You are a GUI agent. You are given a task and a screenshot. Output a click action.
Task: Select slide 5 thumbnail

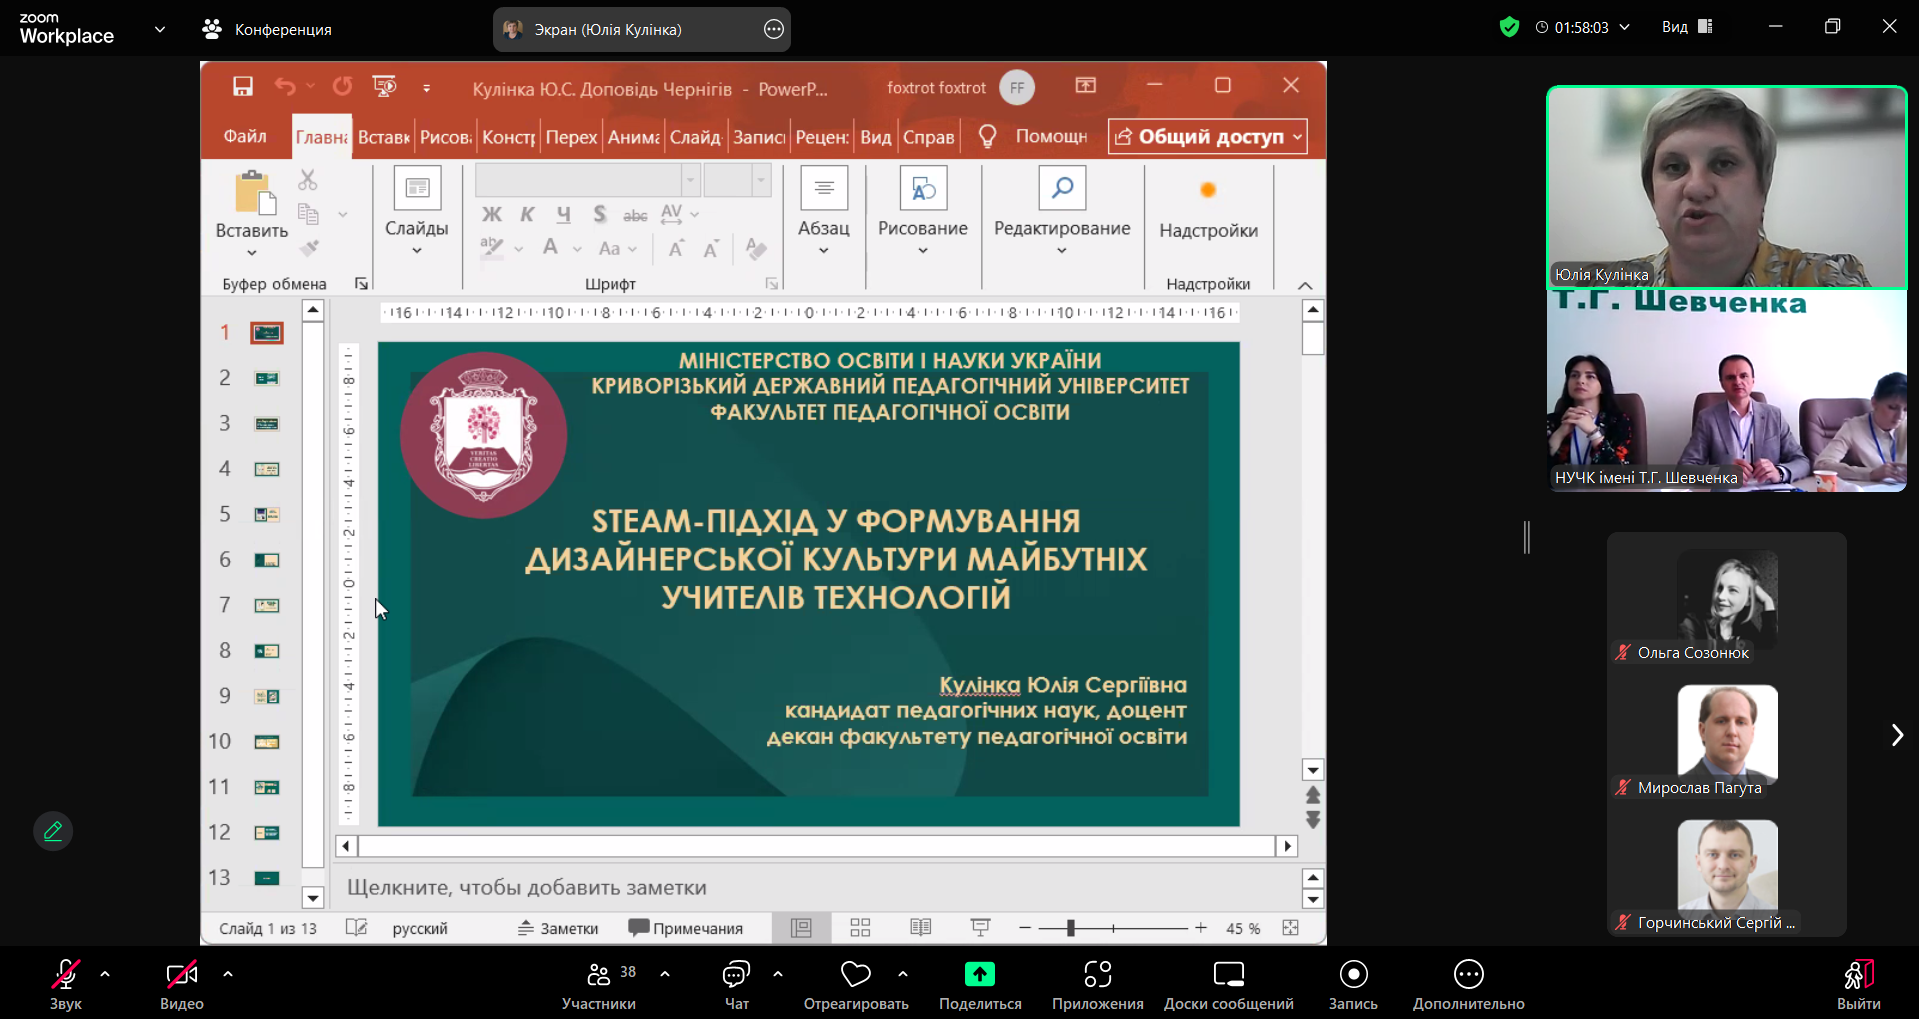[266, 515]
